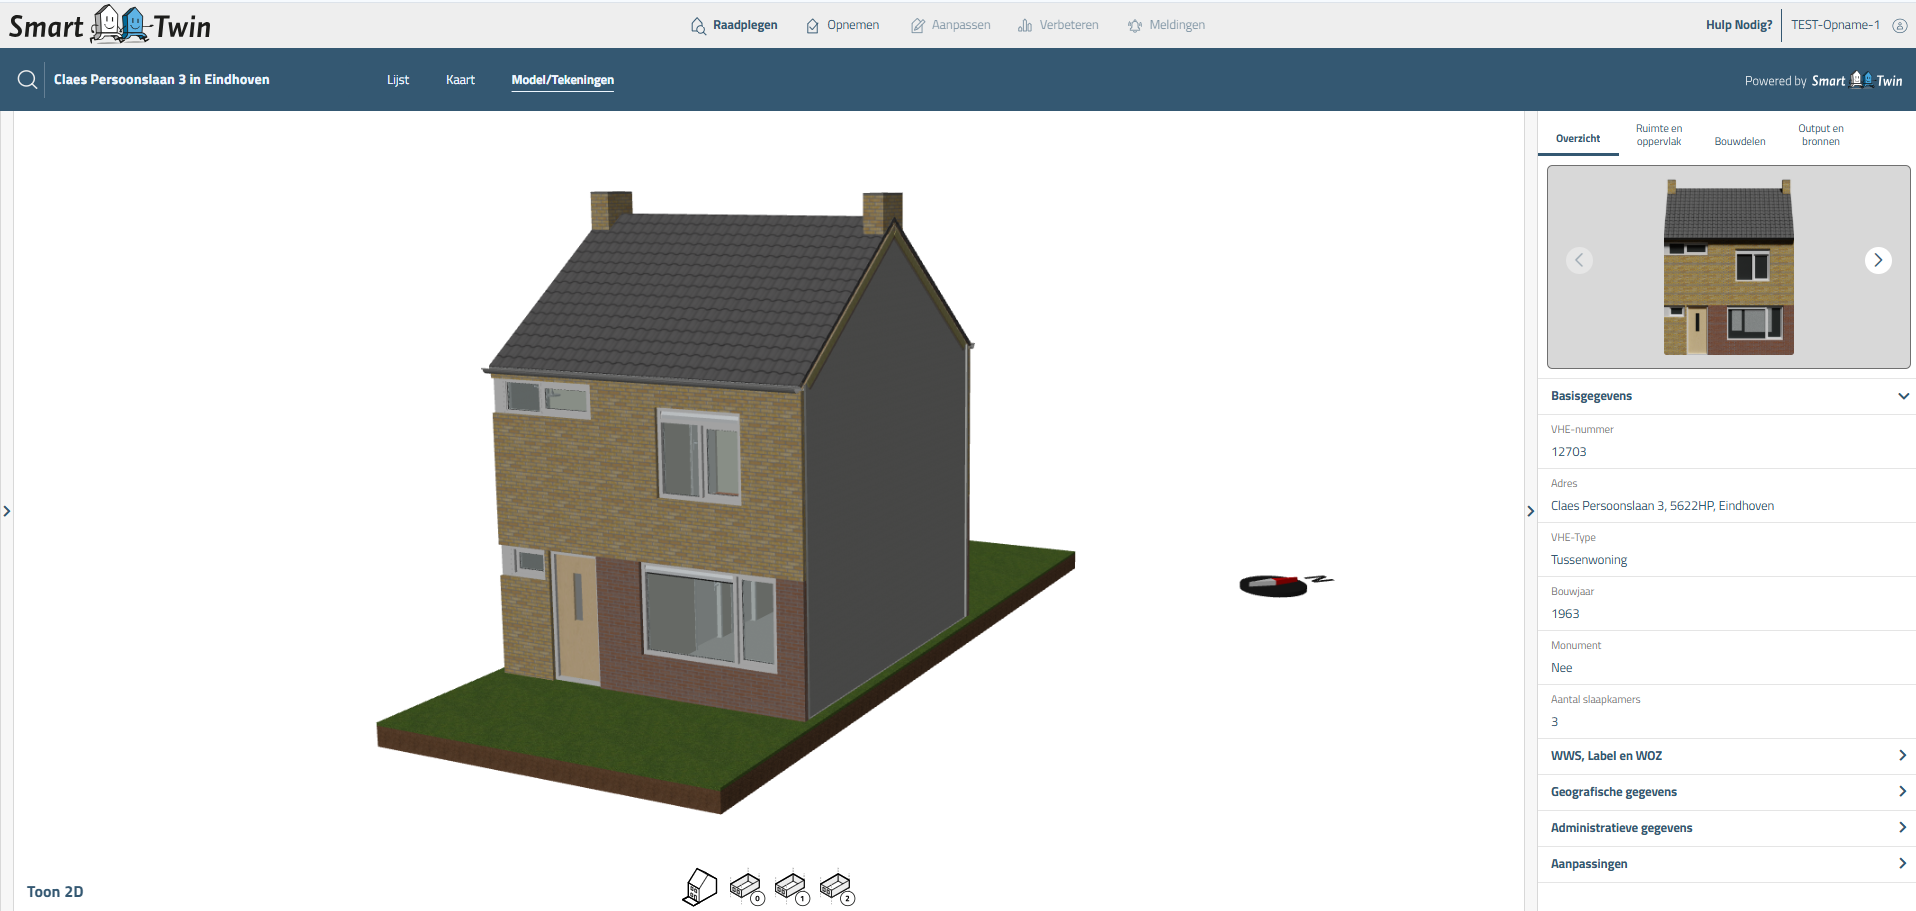This screenshot has width=1916, height=911.
Task: Click the Hulp Nodig? link
Action: tap(1738, 25)
